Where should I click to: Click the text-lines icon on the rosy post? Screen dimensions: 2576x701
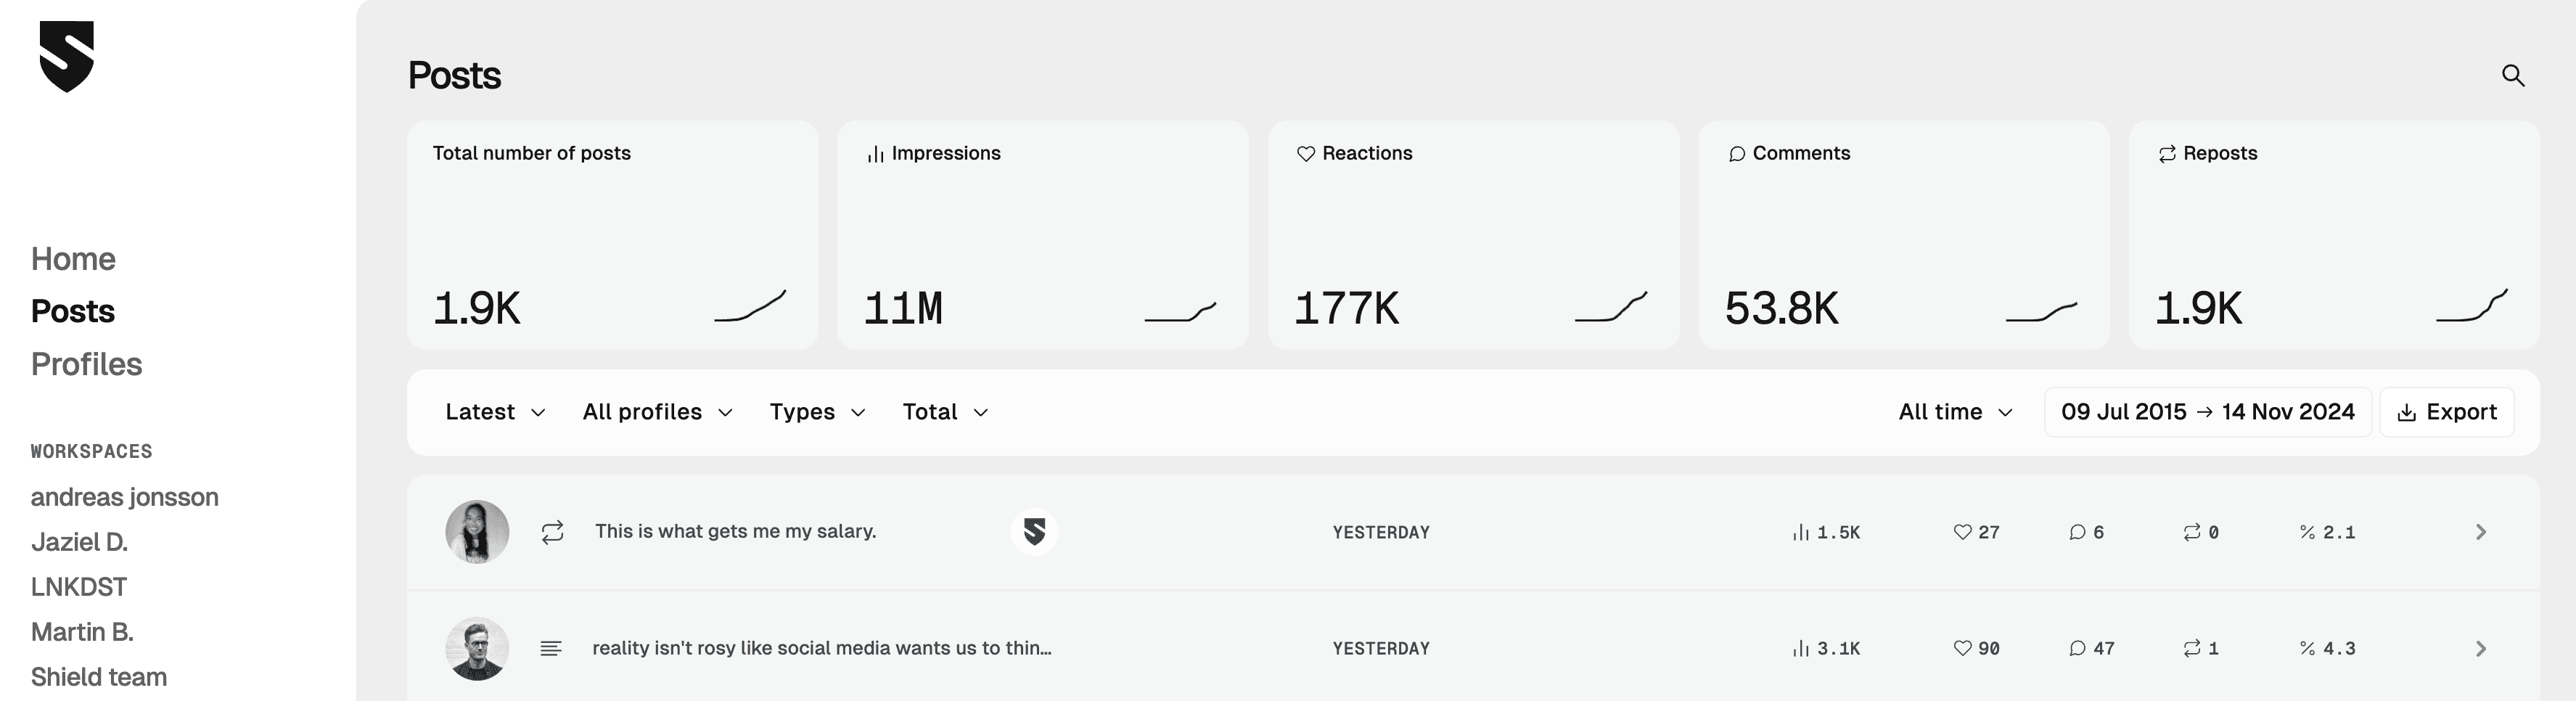click(x=551, y=649)
